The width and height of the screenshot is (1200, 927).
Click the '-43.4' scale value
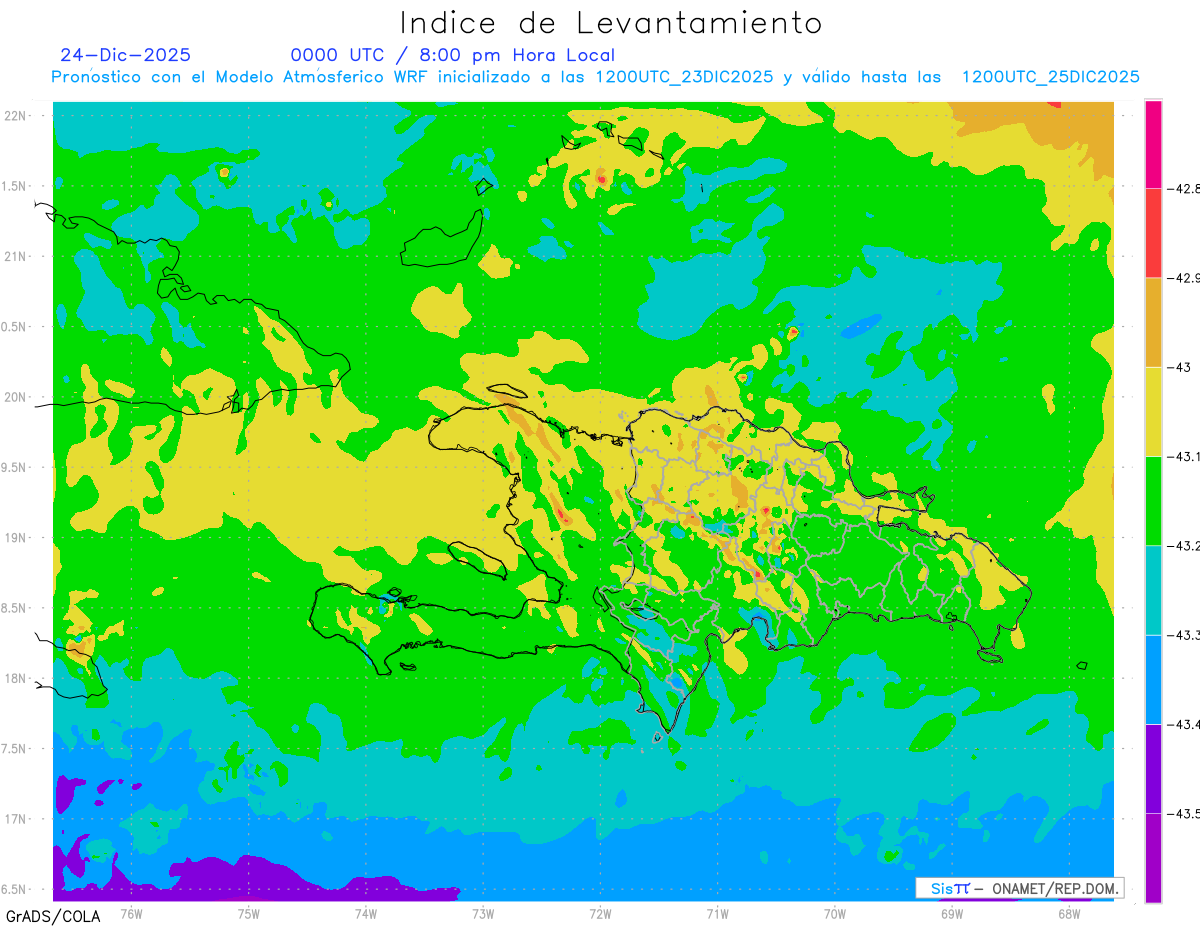point(1185,724)
